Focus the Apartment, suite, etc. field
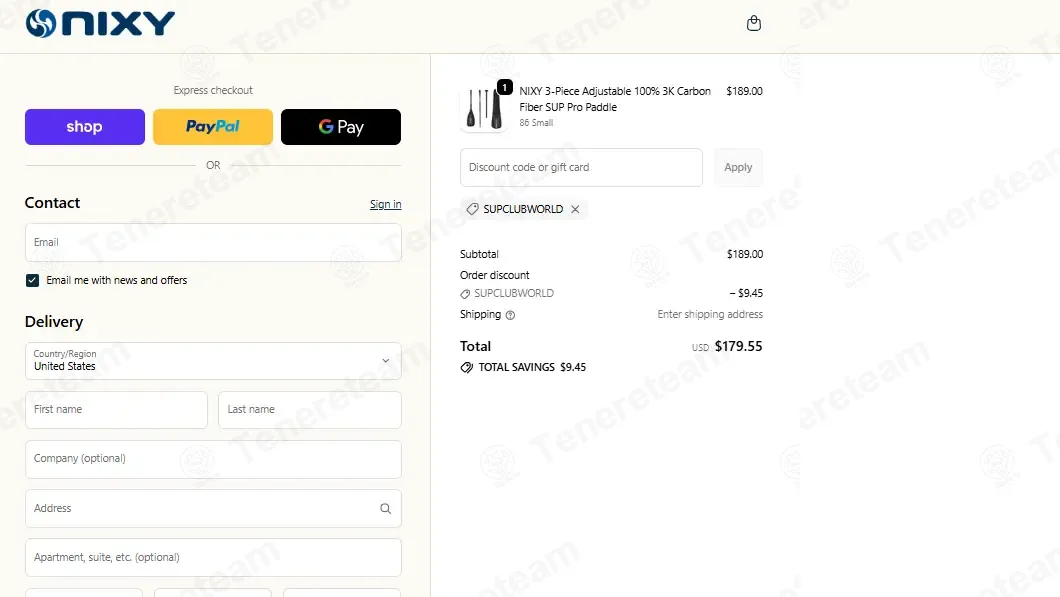 click(x=213, y=558)
